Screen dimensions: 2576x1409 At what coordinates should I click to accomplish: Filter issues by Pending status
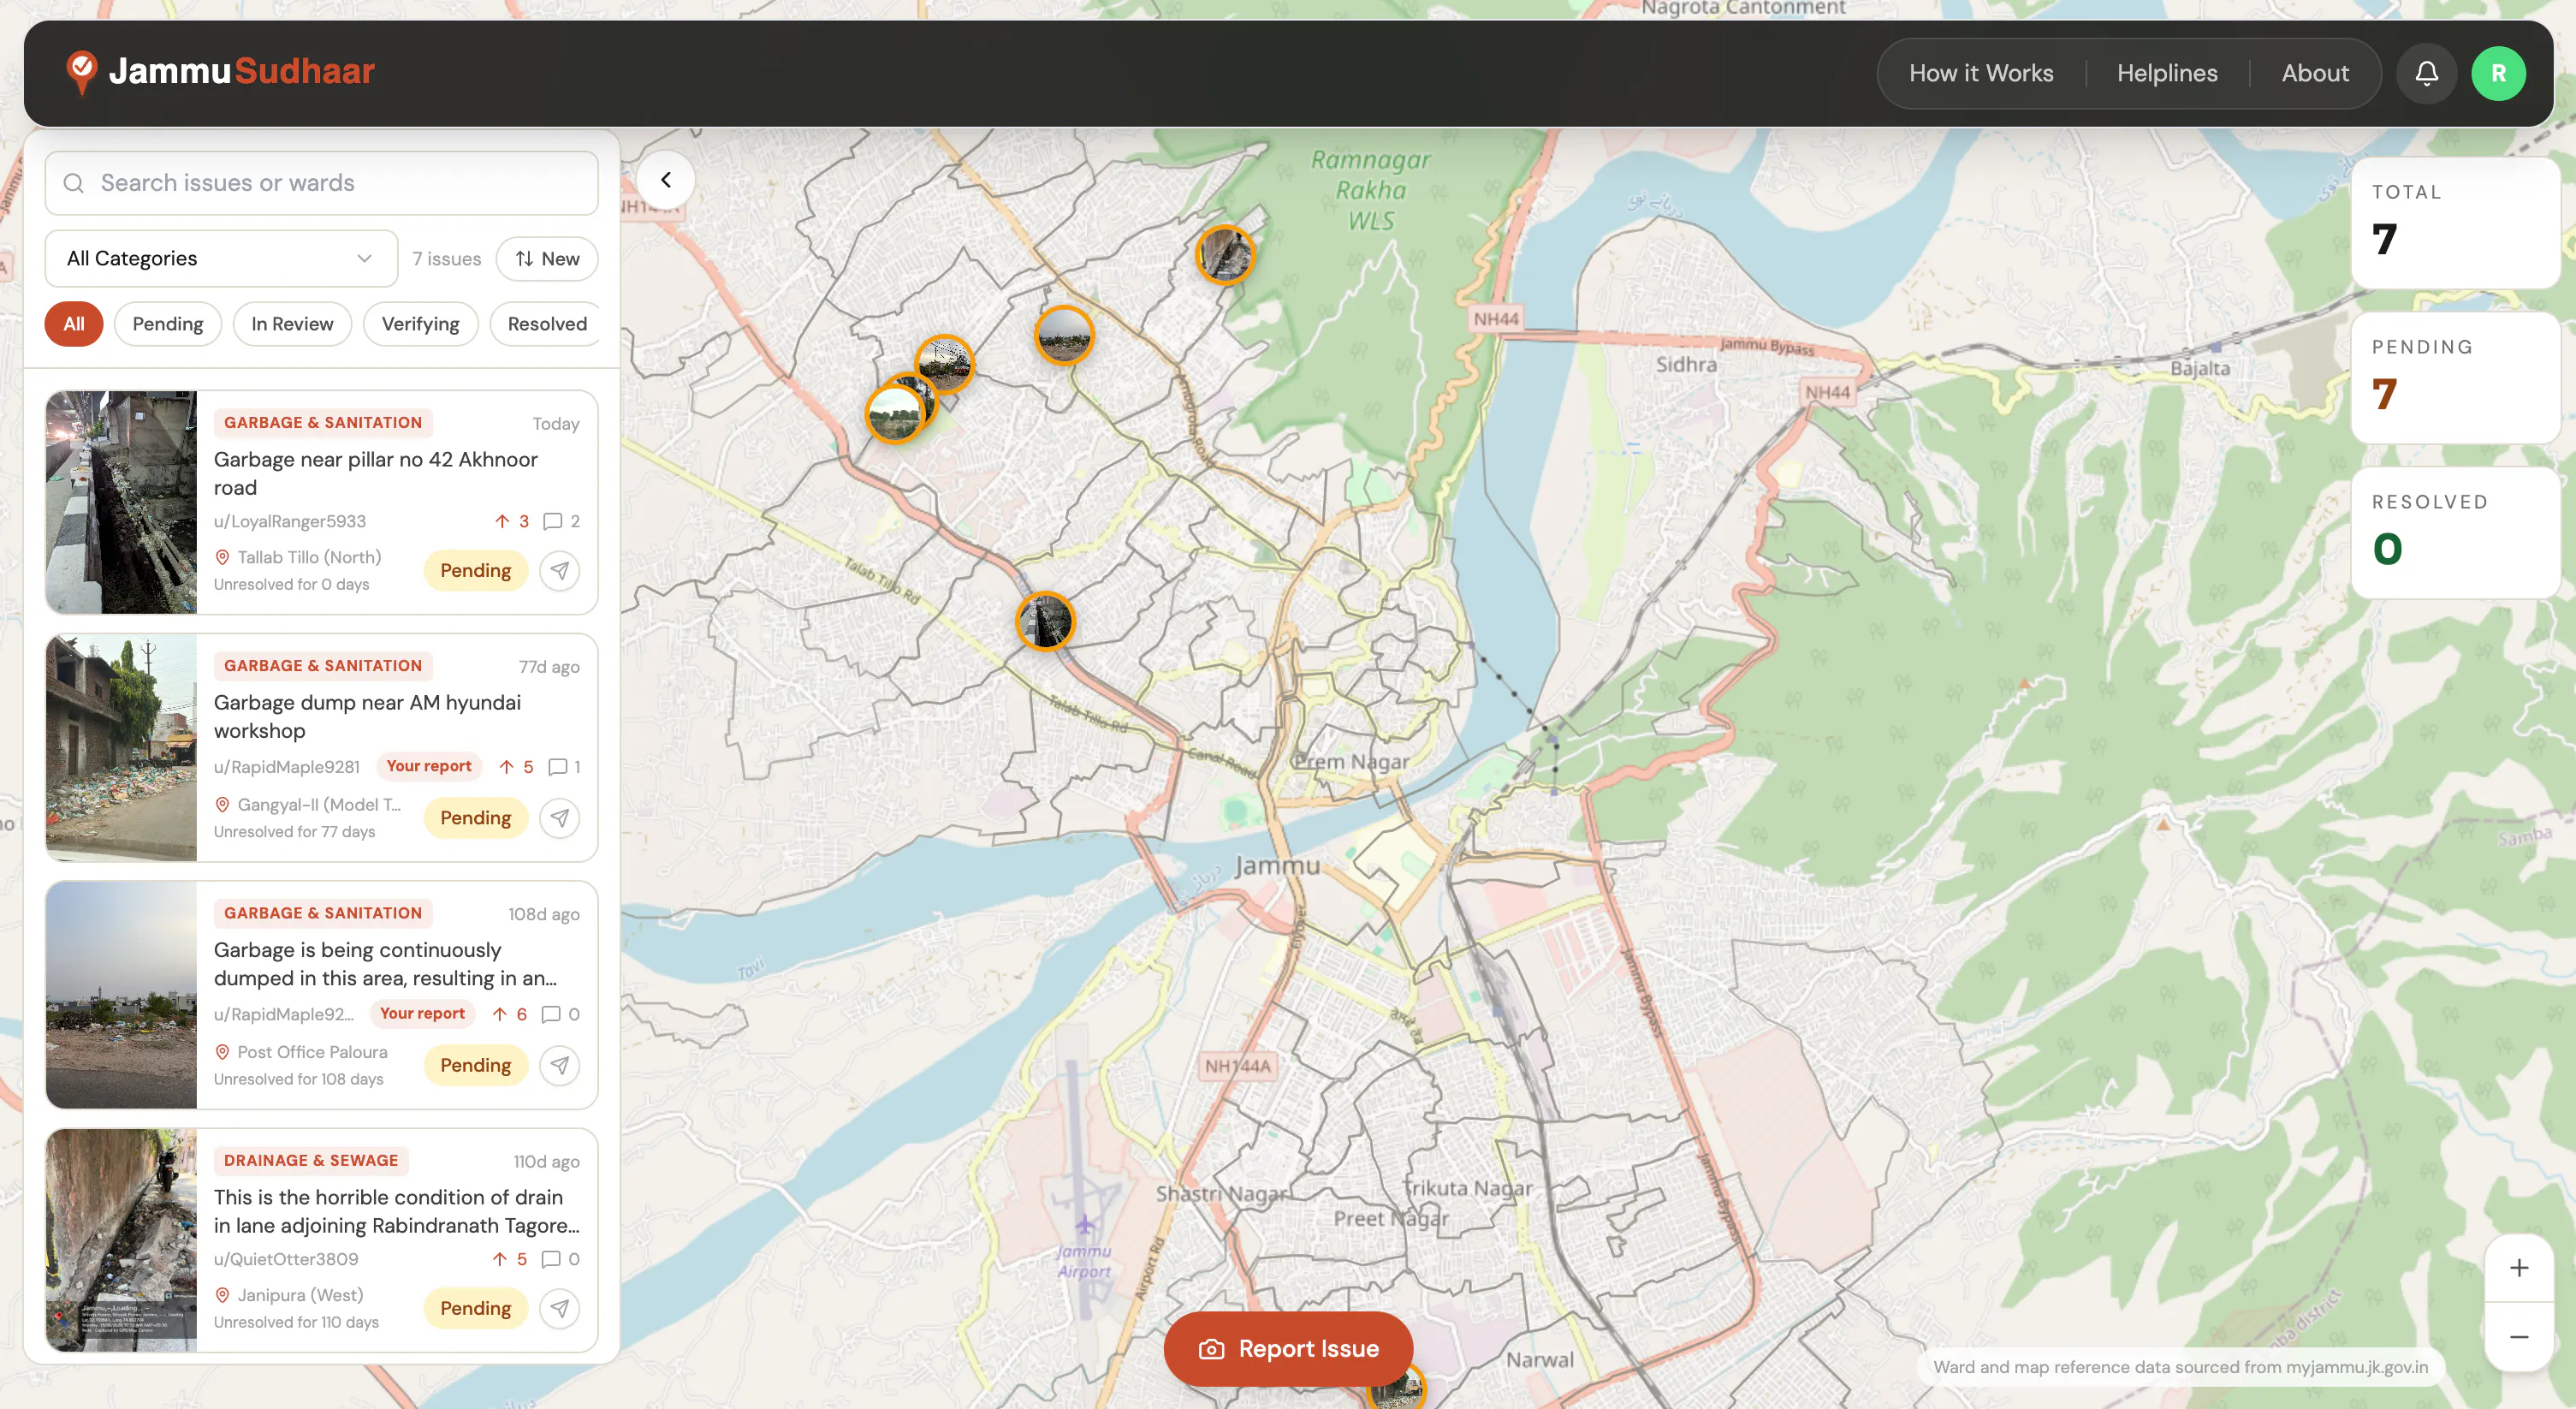coord(168,324)
